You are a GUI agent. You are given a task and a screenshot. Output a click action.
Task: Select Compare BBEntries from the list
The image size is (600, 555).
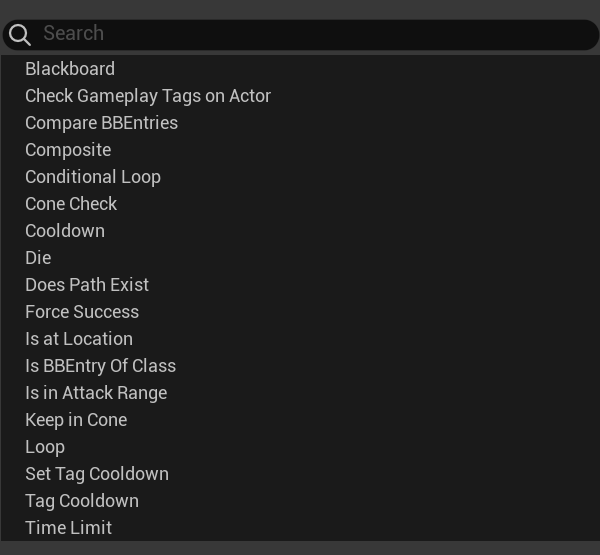point(101,123)
